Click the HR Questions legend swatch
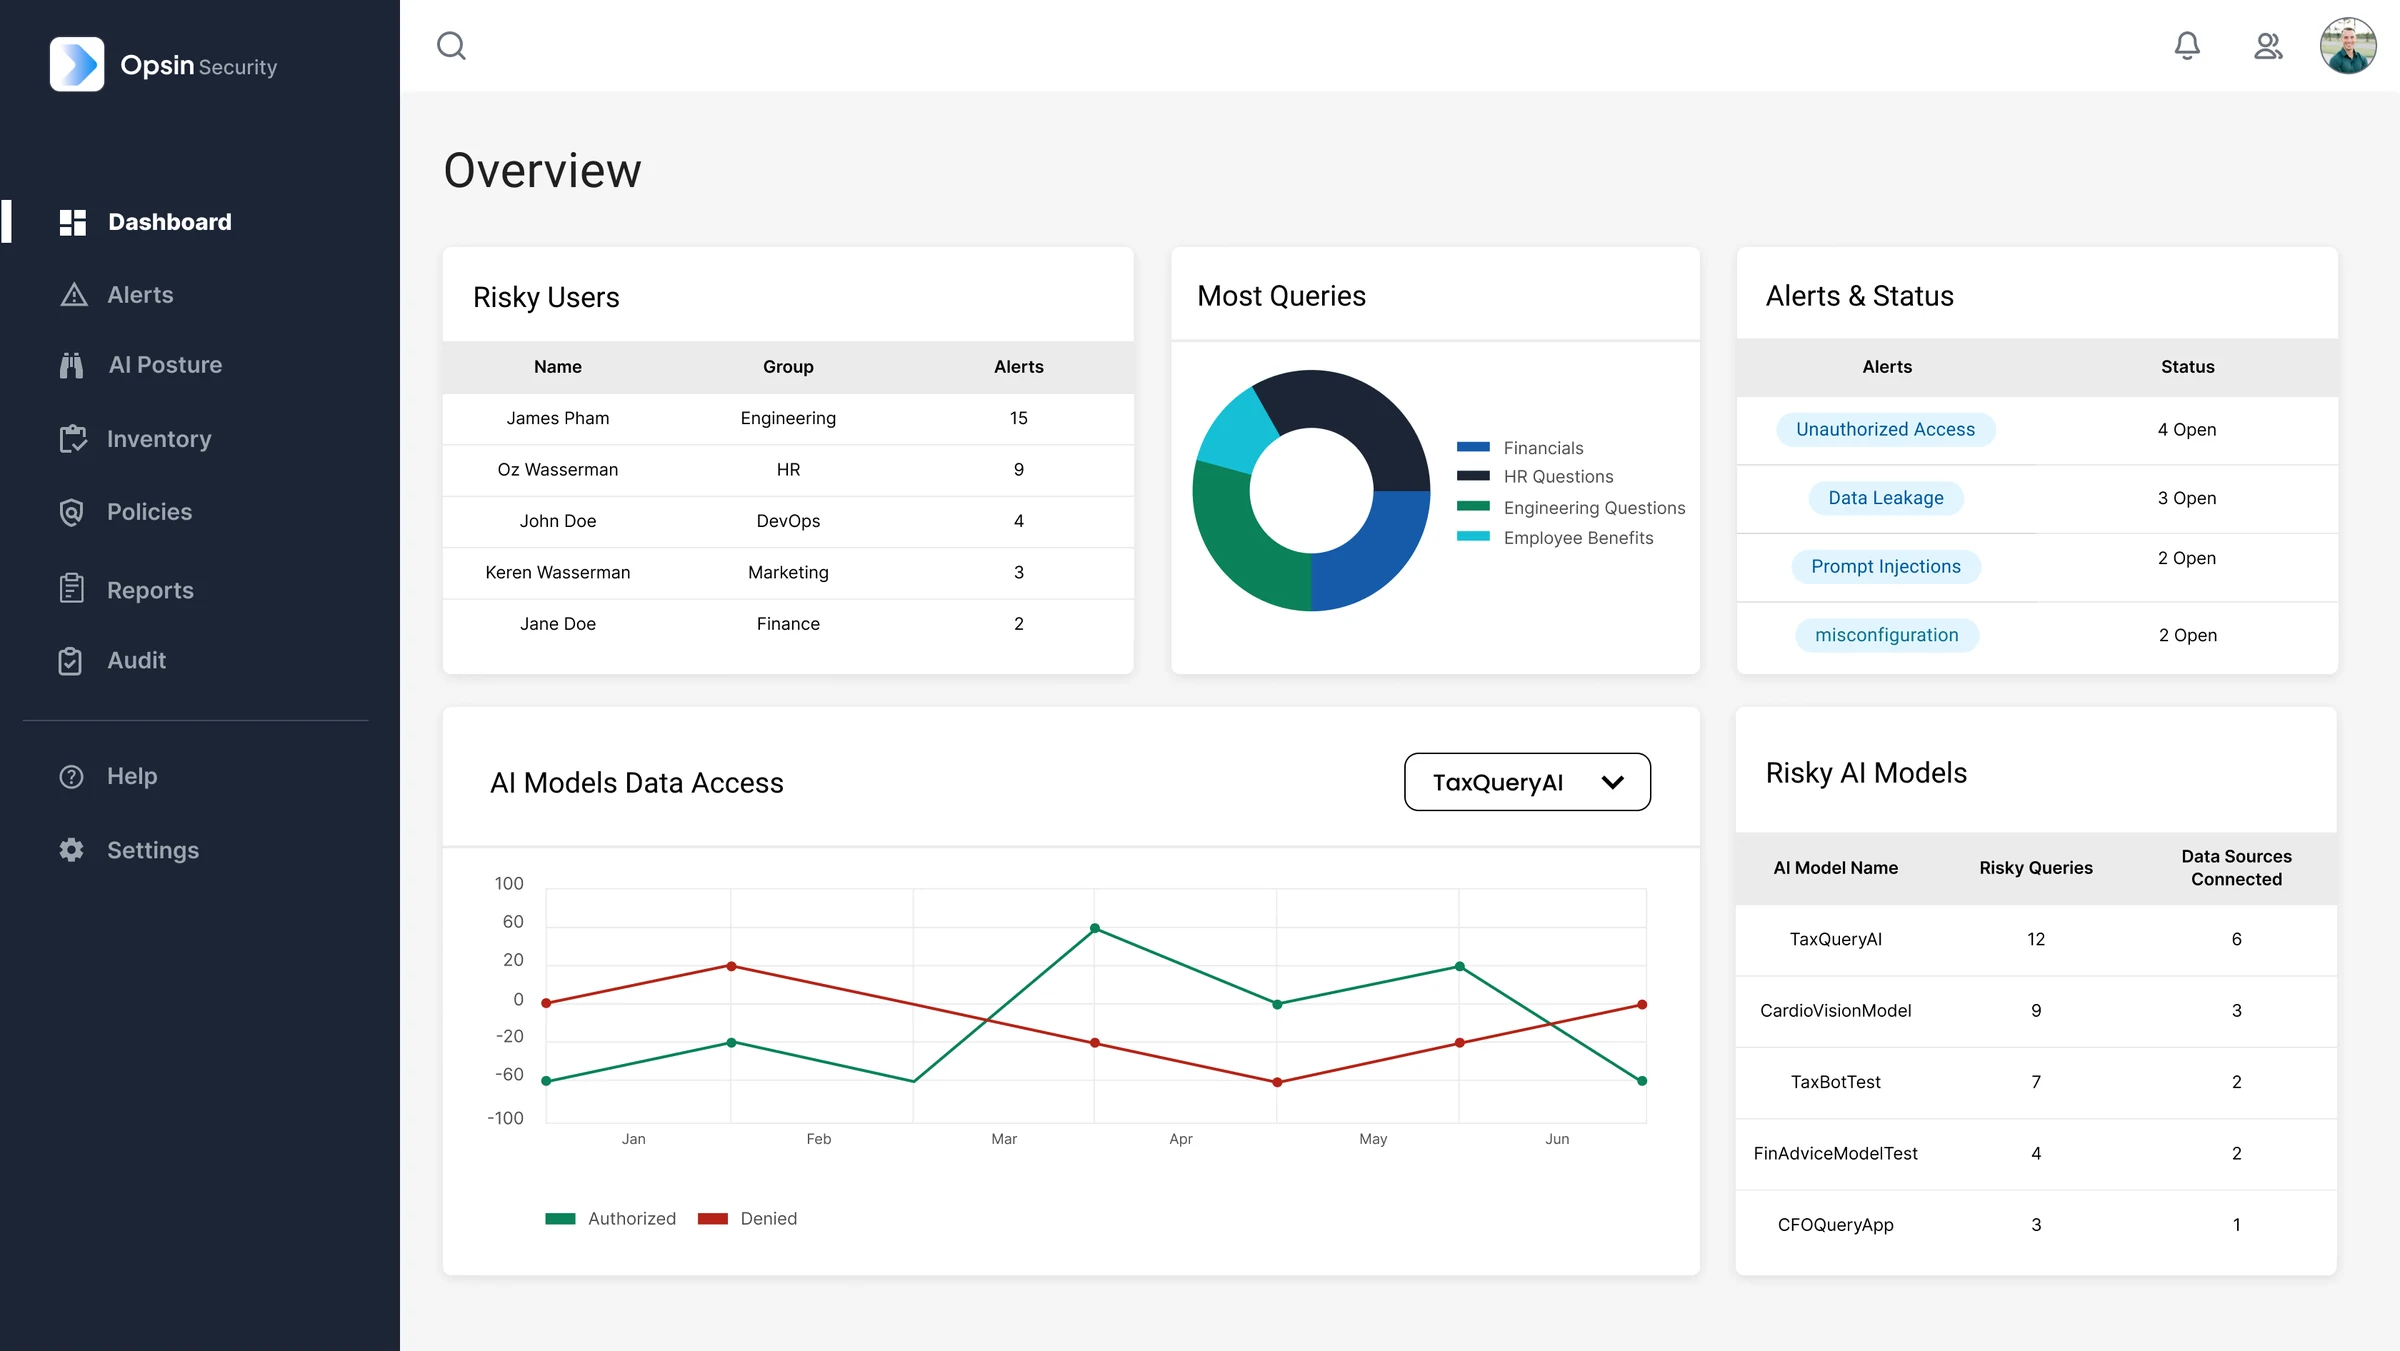Image resolution: width=2400 pixels, height=1351 pixels. point(1473,476)
